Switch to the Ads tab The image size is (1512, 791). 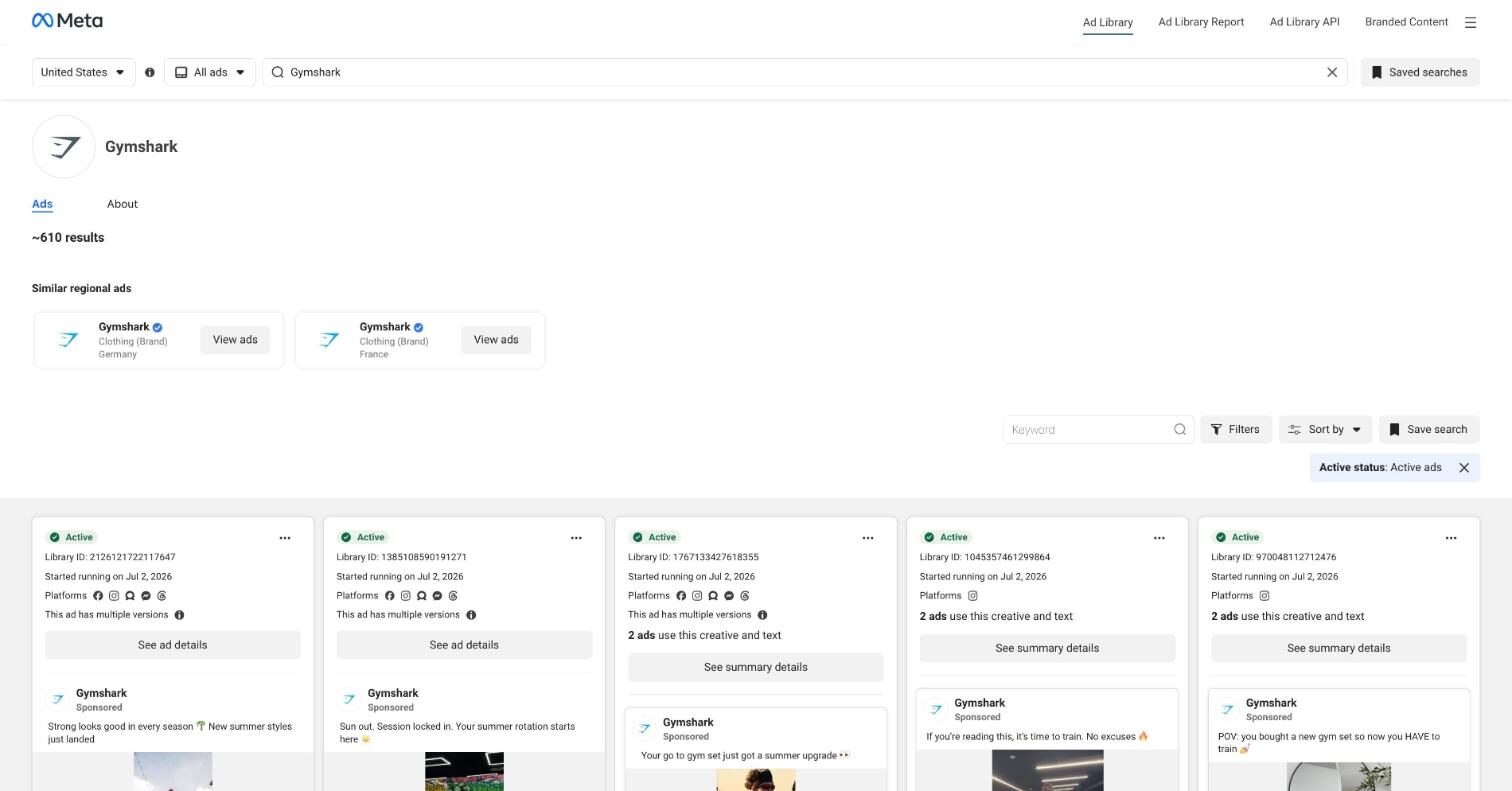(42, 204)
